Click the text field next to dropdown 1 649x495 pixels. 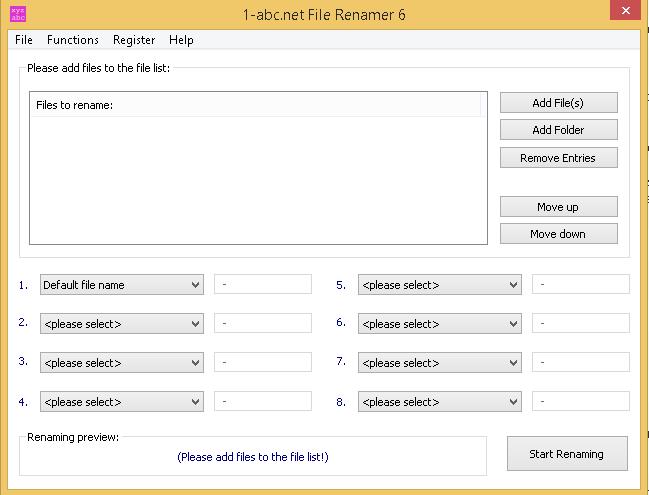[x=263, y=284]
